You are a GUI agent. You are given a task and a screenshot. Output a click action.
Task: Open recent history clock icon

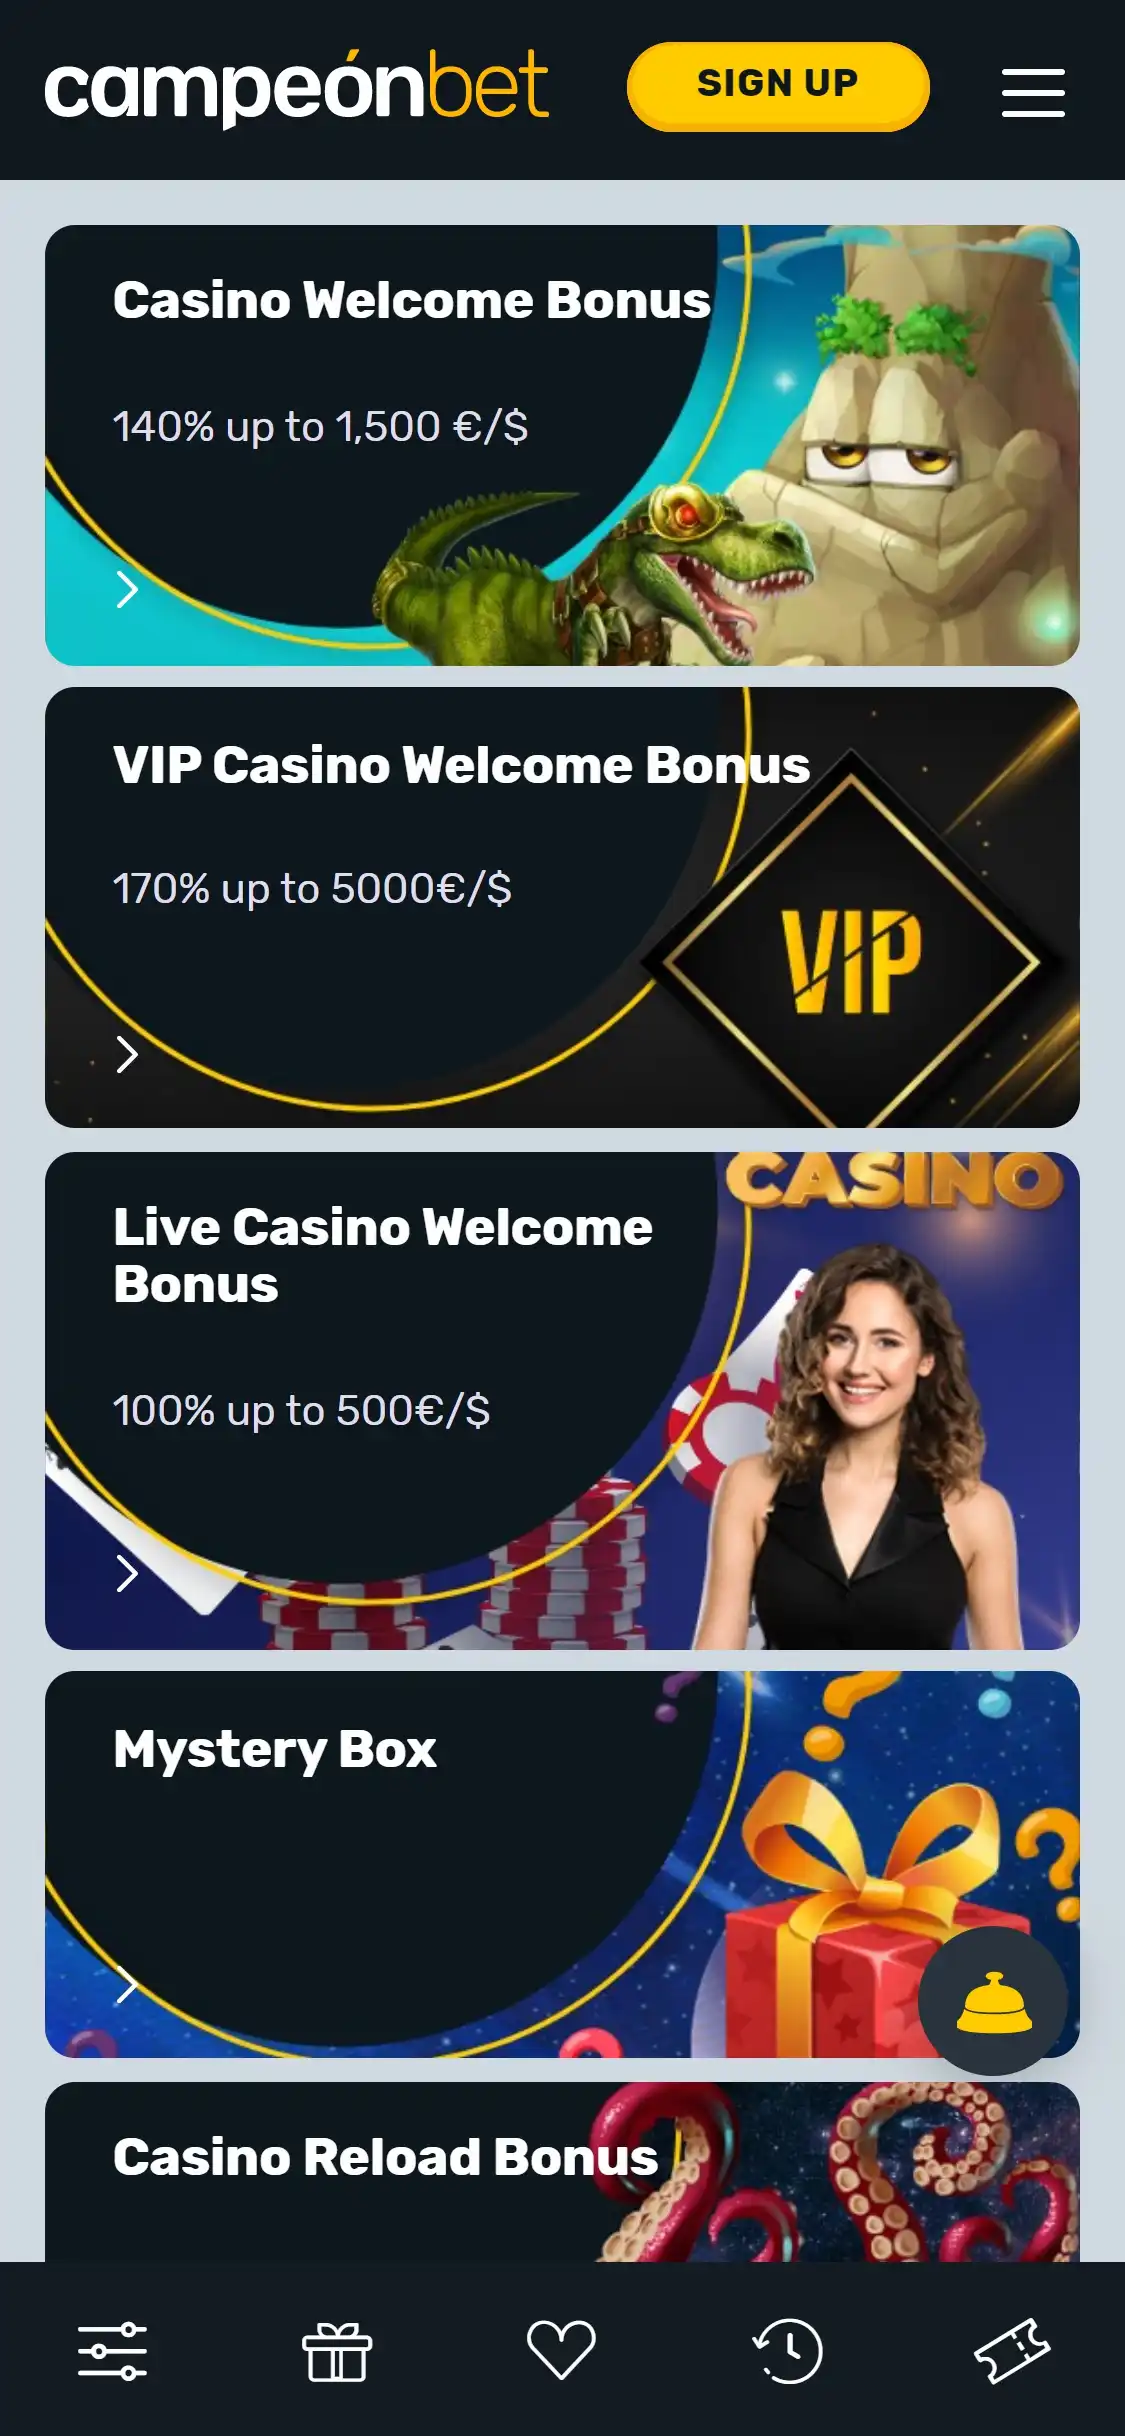coord(787,2350)
